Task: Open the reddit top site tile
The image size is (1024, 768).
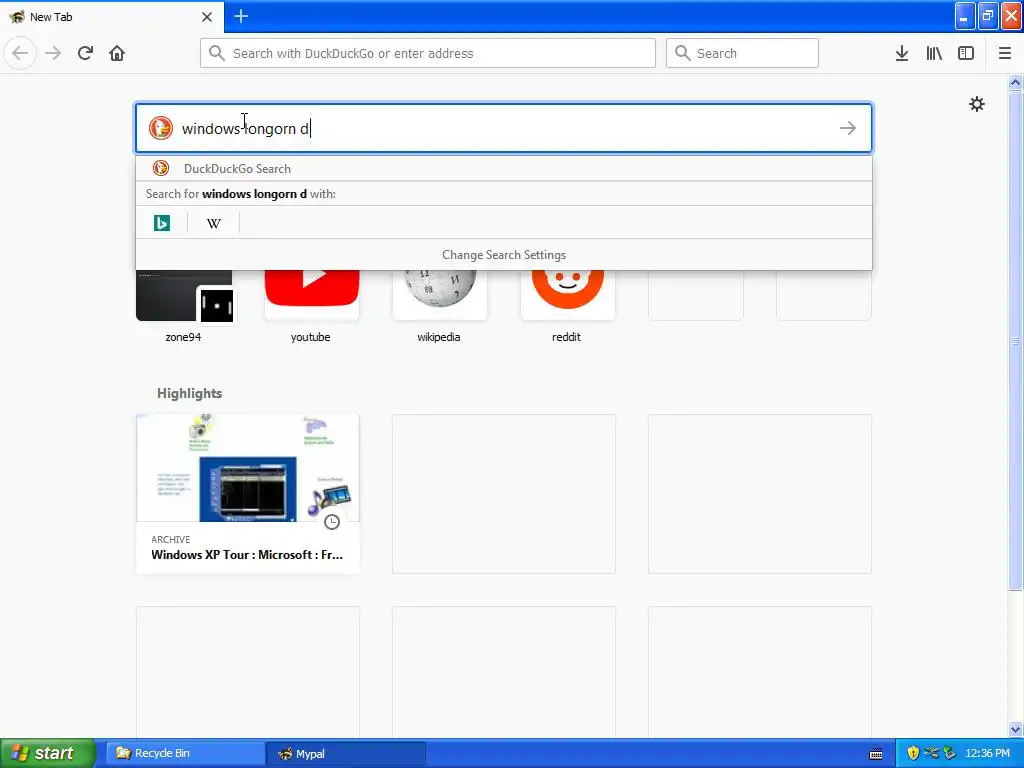Action: [568, 306]
